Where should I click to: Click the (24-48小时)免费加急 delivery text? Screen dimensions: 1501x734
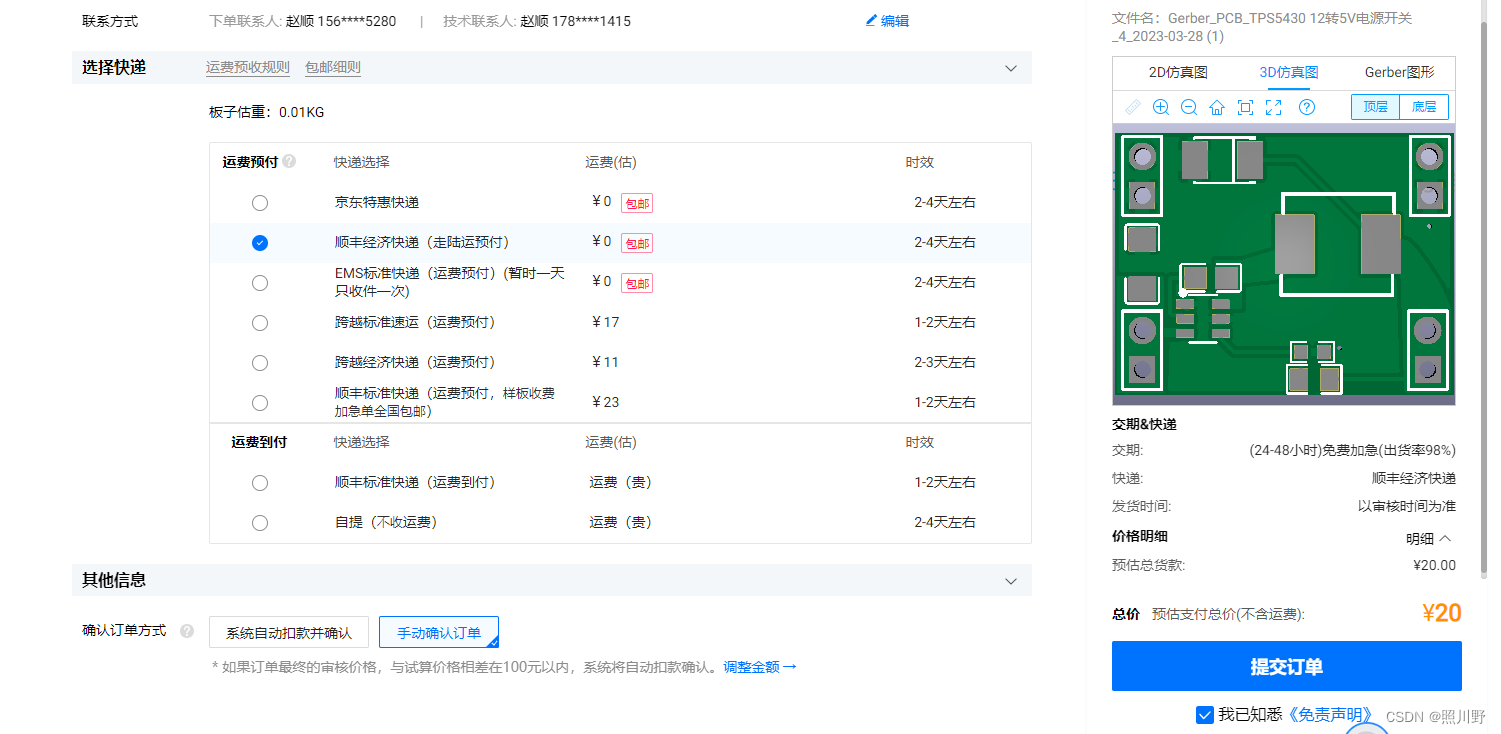(x=1353, y=450)
